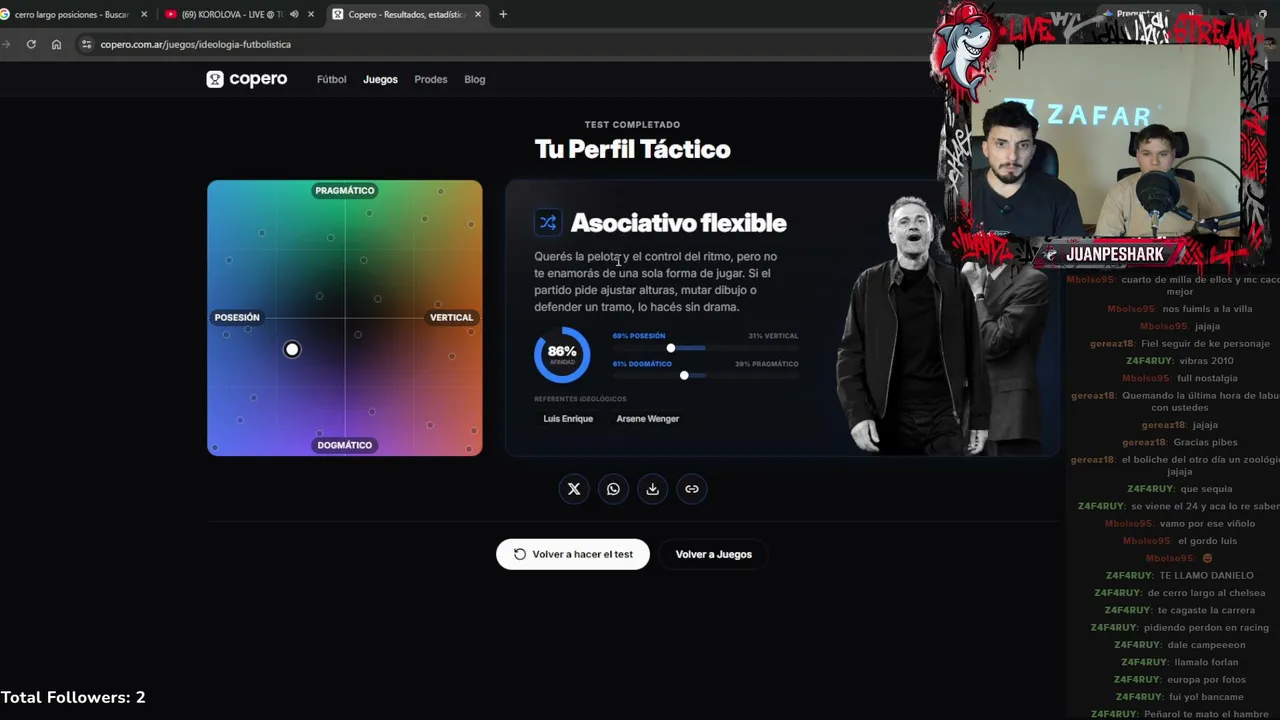Open the Juegos menu
1280x720 pixels.
380,79
